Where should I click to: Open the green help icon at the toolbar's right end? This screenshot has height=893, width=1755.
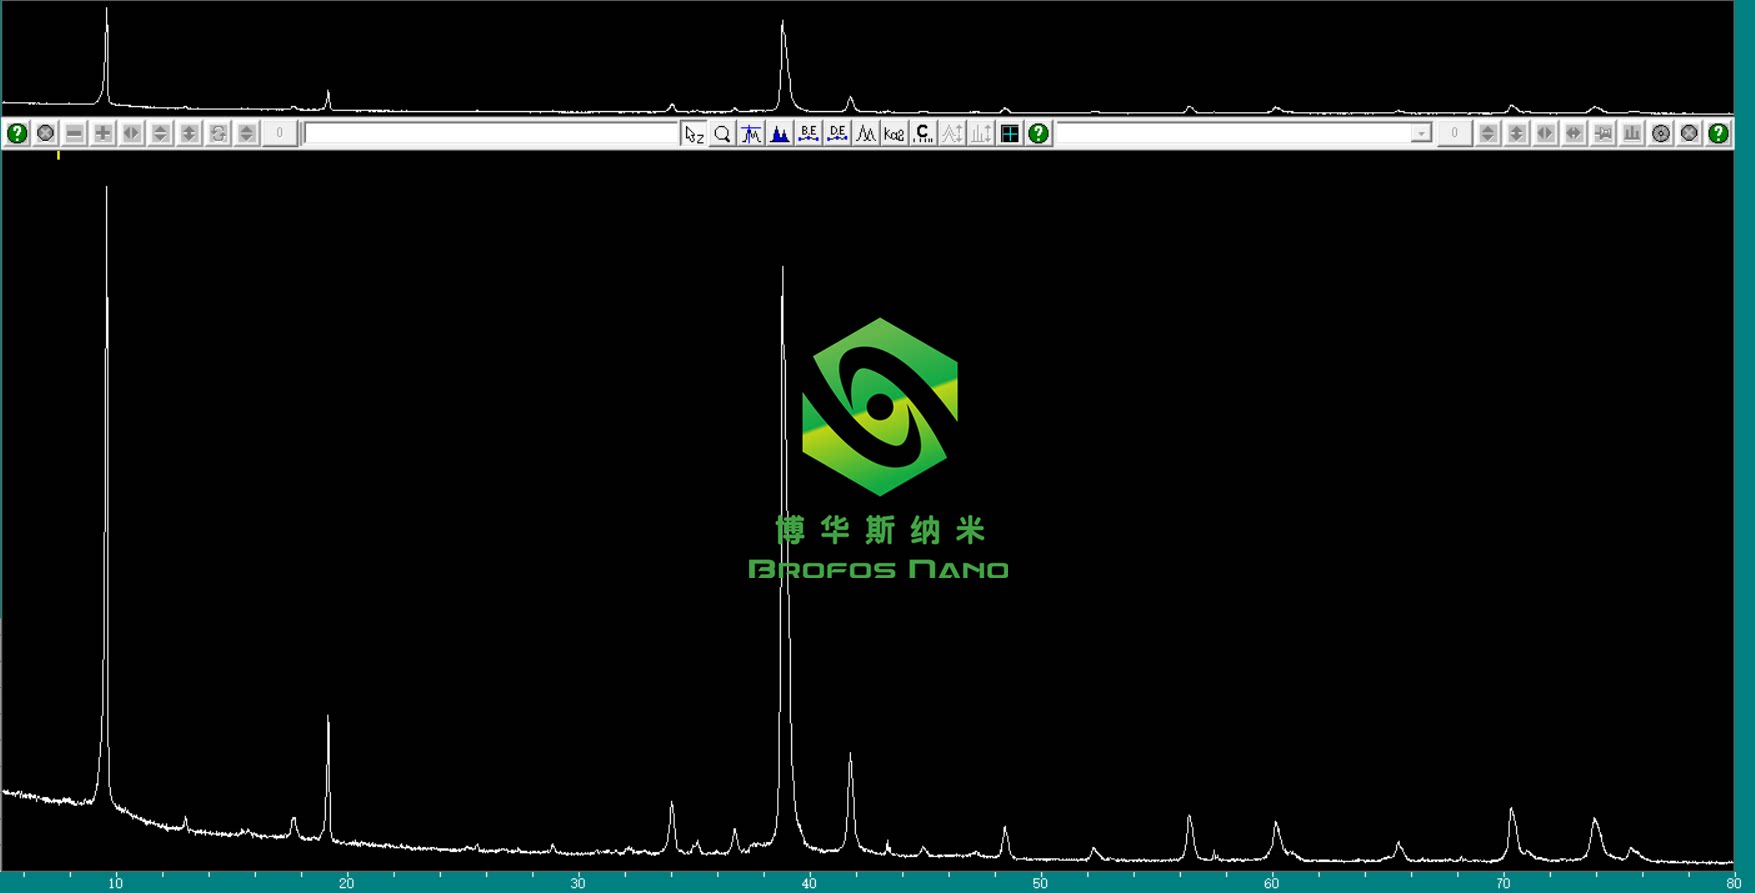pos(1718,133)
